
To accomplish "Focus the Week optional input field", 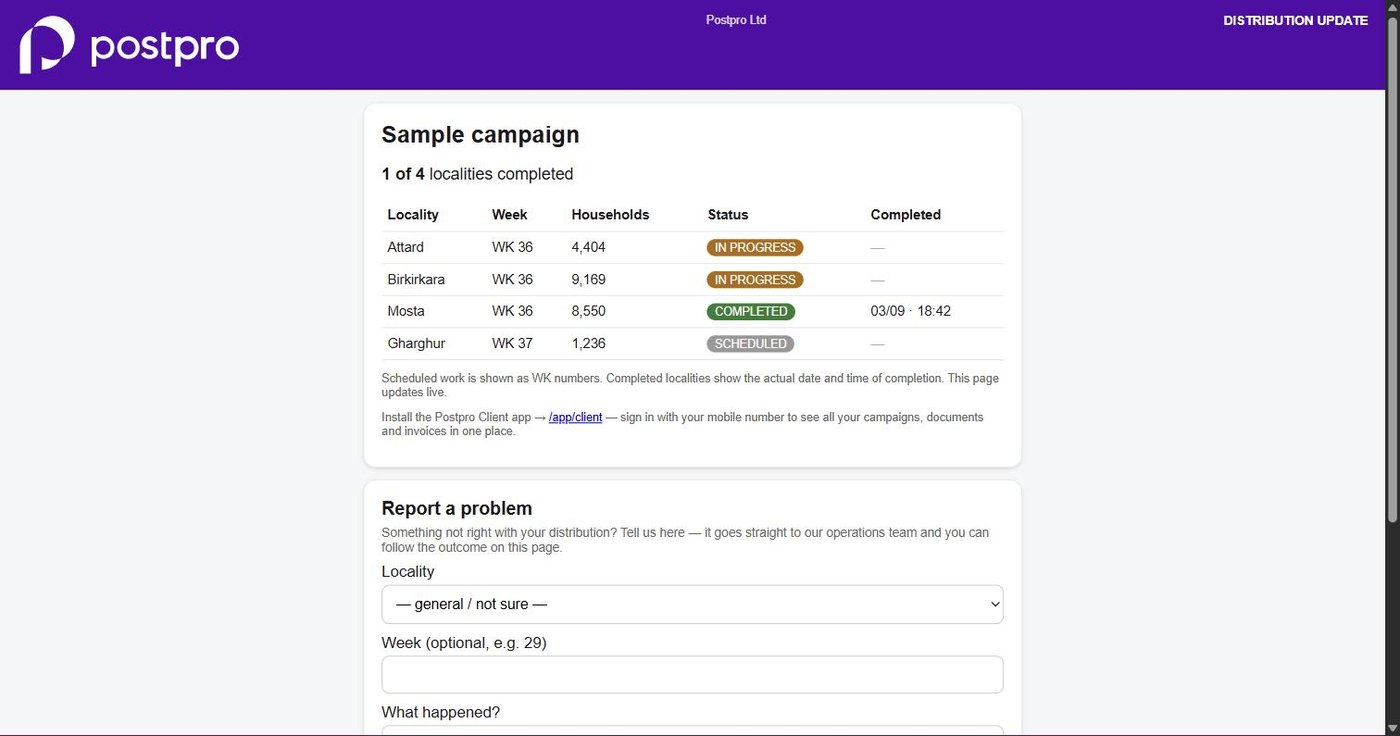I will point(692,674).
